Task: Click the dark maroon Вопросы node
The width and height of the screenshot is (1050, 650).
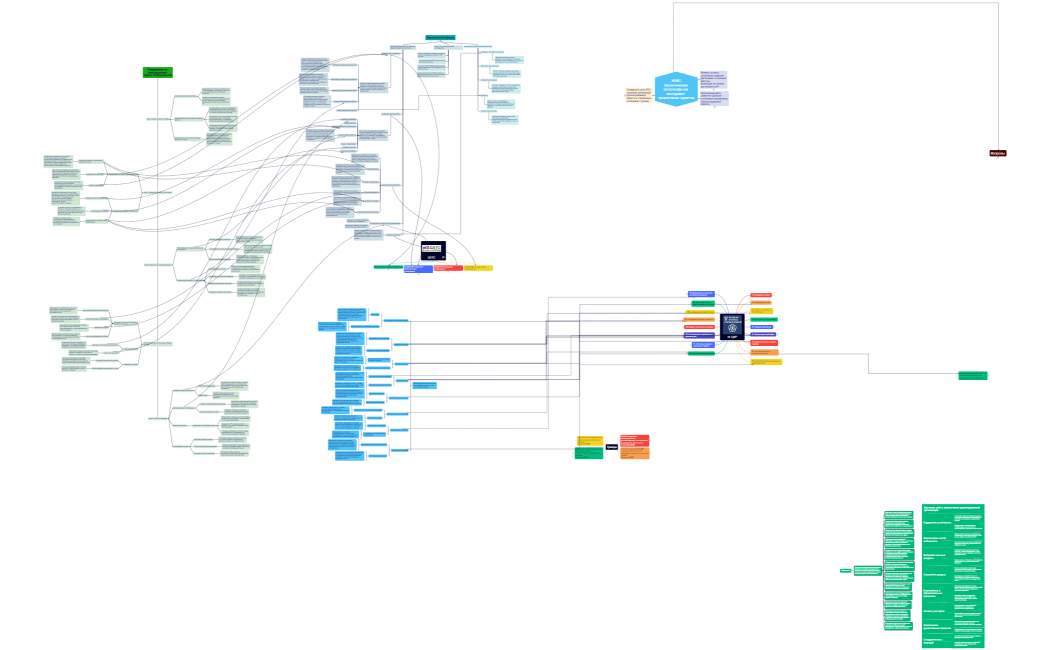Action: [x=997, y=153]
